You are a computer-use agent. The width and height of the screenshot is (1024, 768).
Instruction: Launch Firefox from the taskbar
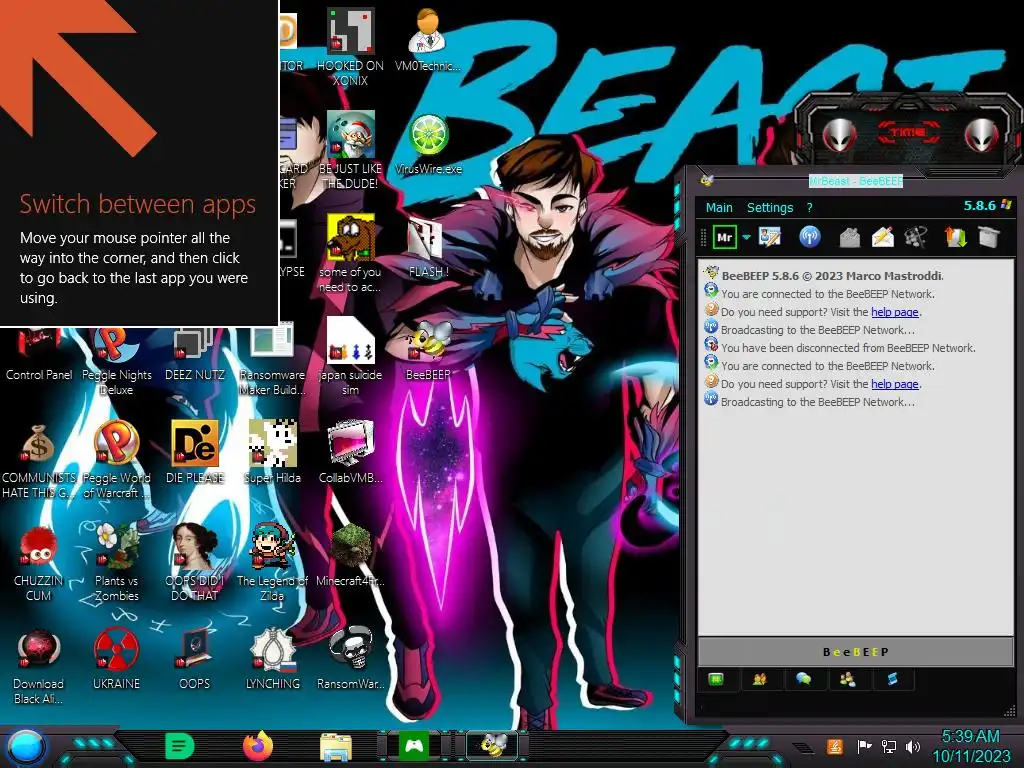point(257,746)
